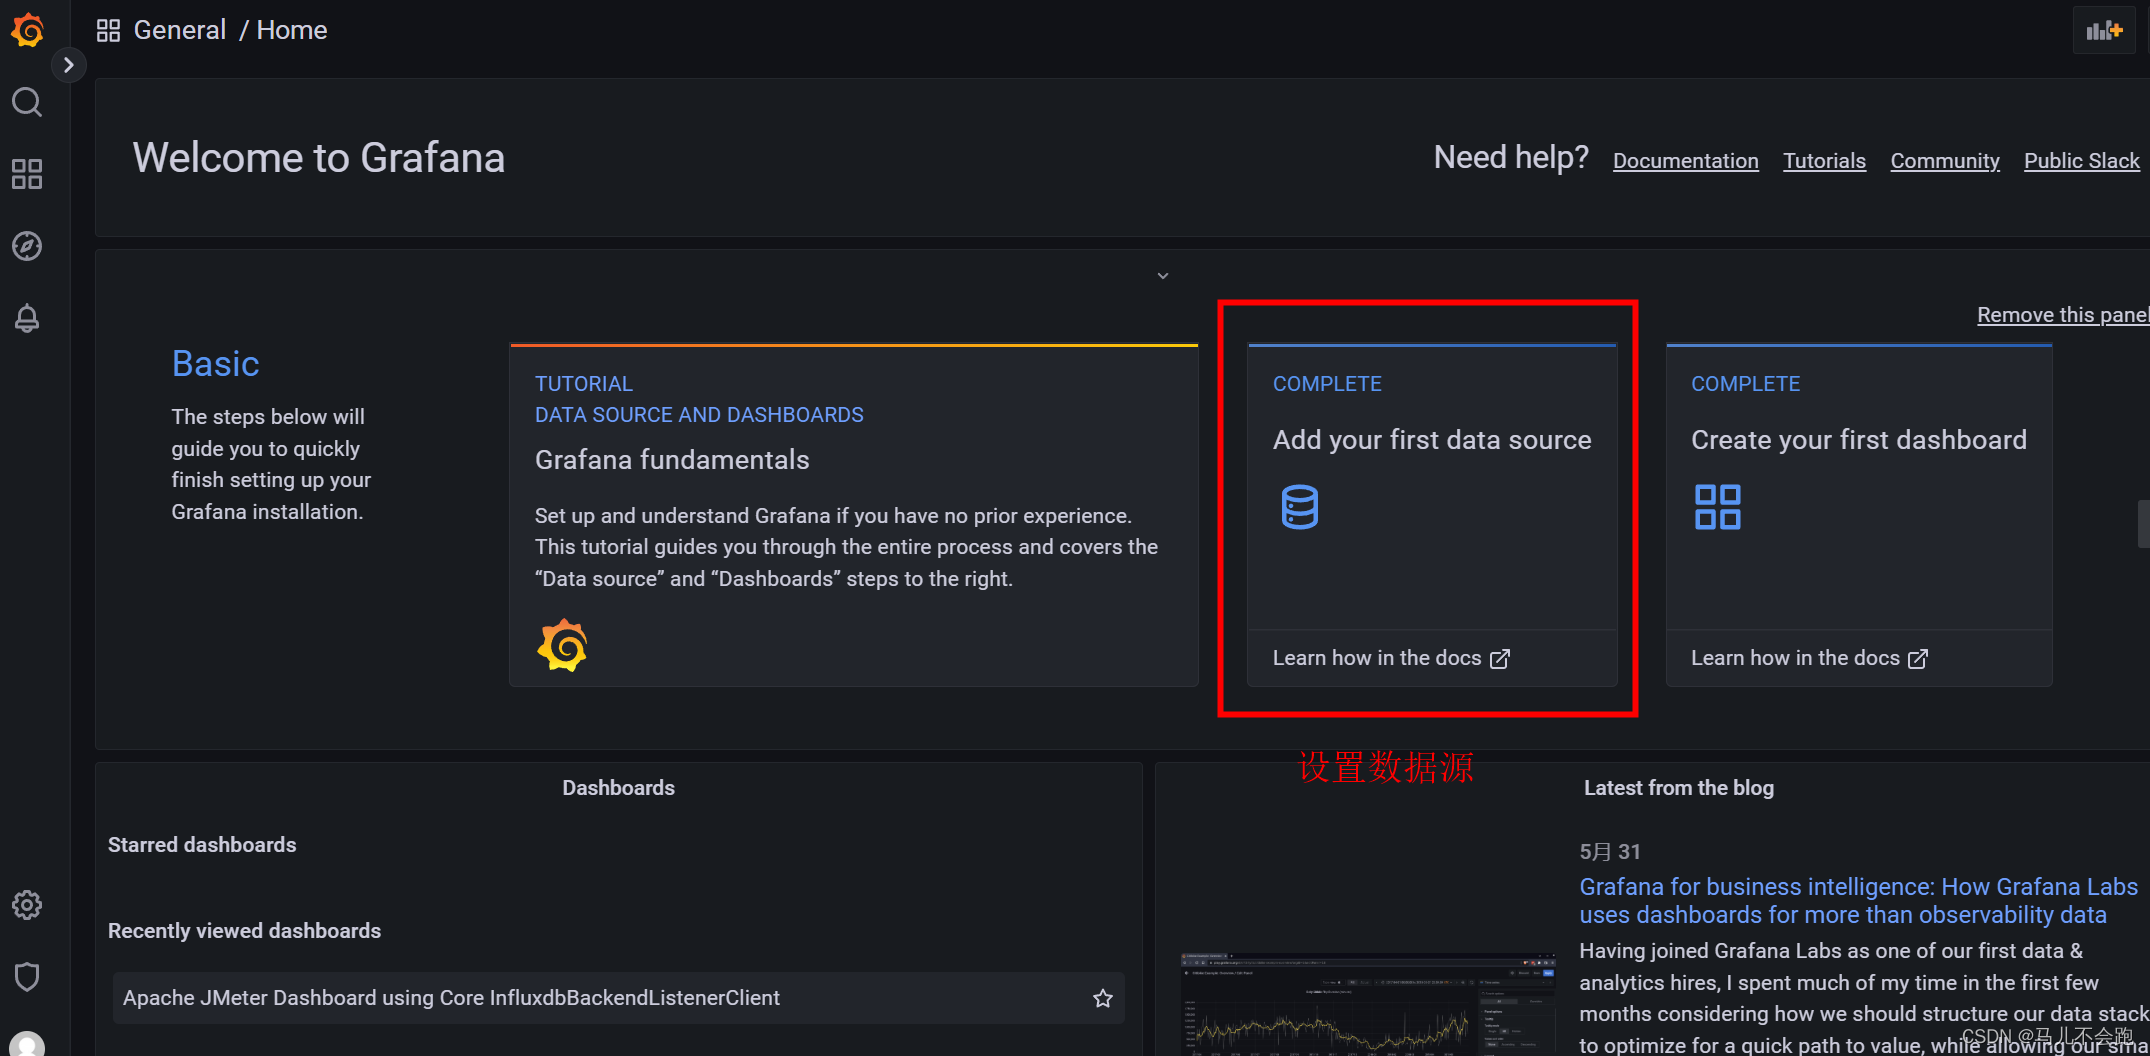
Task: Click the Recently viewed dashboards label
Action: pos(244,931)
